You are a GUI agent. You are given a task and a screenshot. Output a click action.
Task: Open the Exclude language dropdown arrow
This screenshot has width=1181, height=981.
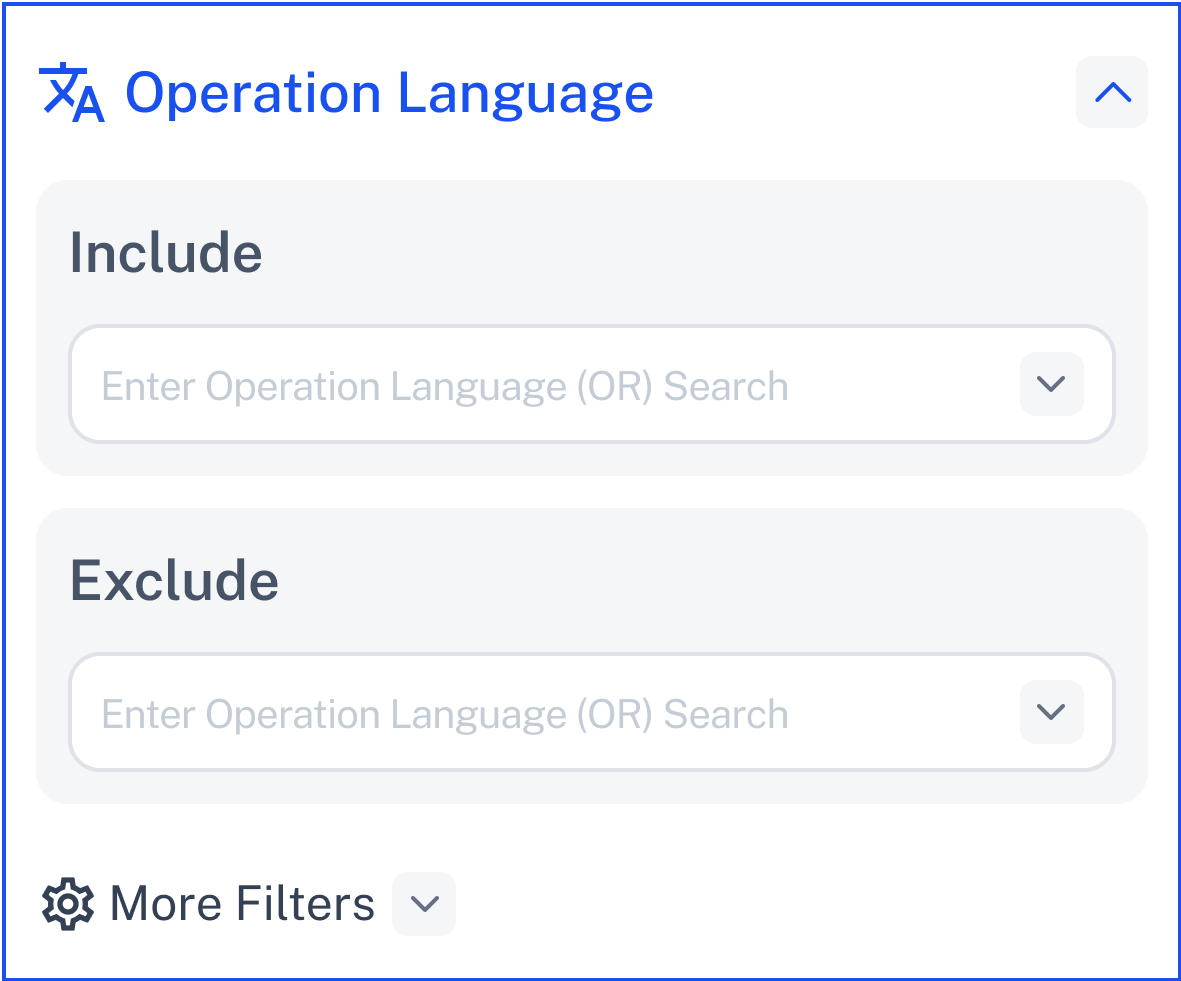point(1051,712)
